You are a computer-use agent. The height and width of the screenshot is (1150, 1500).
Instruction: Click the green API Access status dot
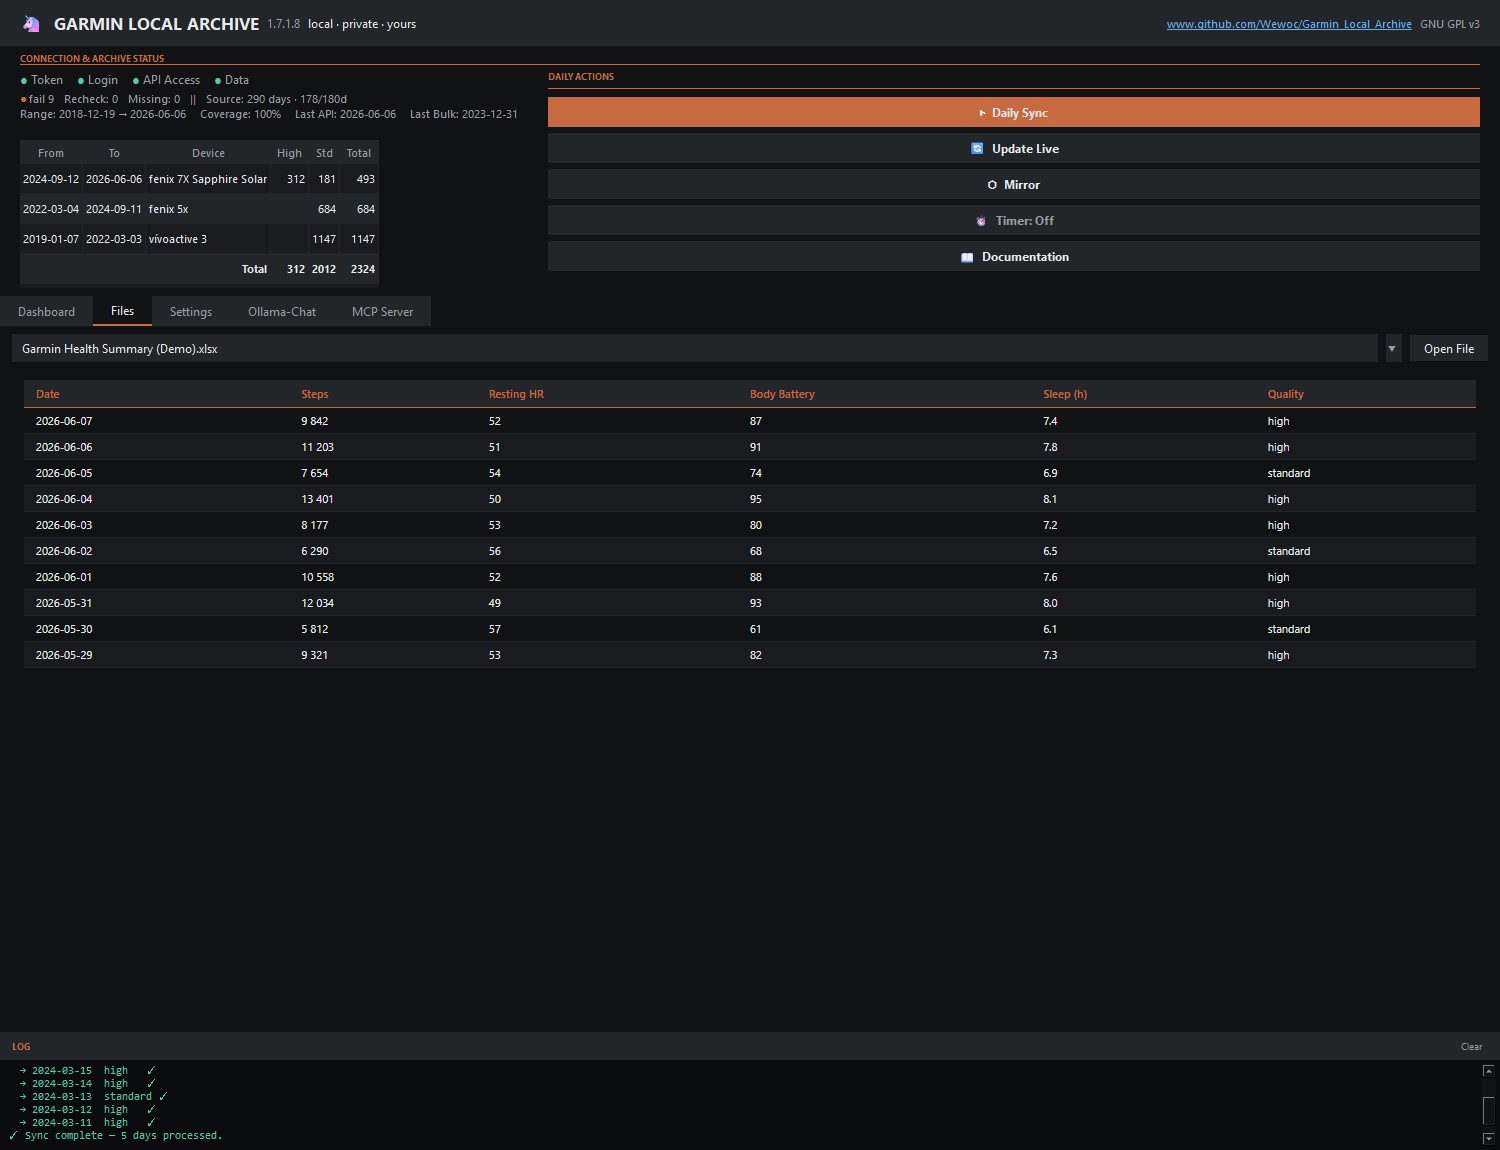136,81
